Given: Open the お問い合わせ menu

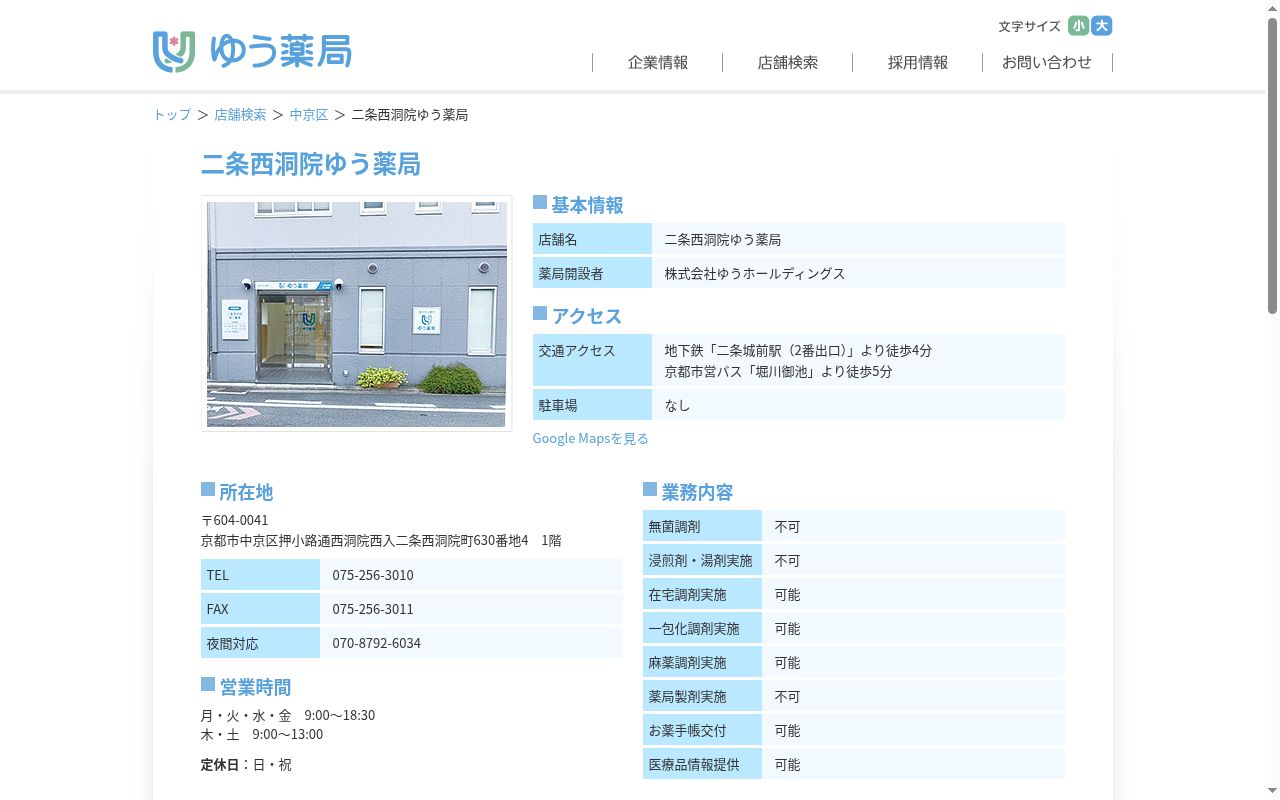Looking at the screenshot, I should pyautogui.click(x=1047, y=62).
